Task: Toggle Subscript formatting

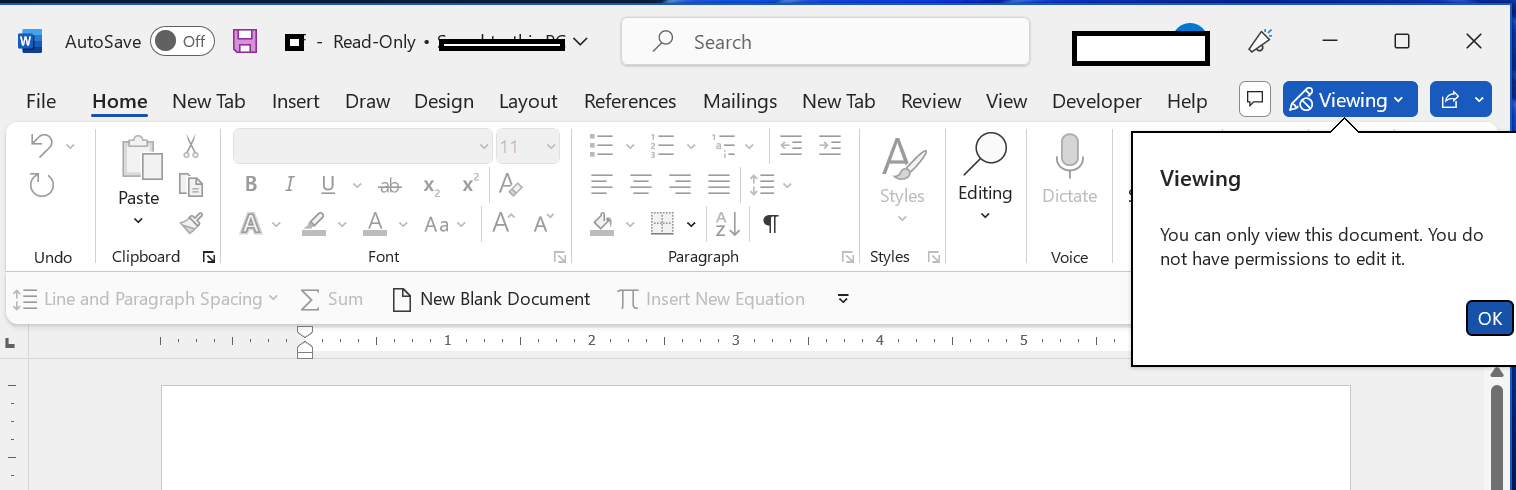Action: pos(431,185)
